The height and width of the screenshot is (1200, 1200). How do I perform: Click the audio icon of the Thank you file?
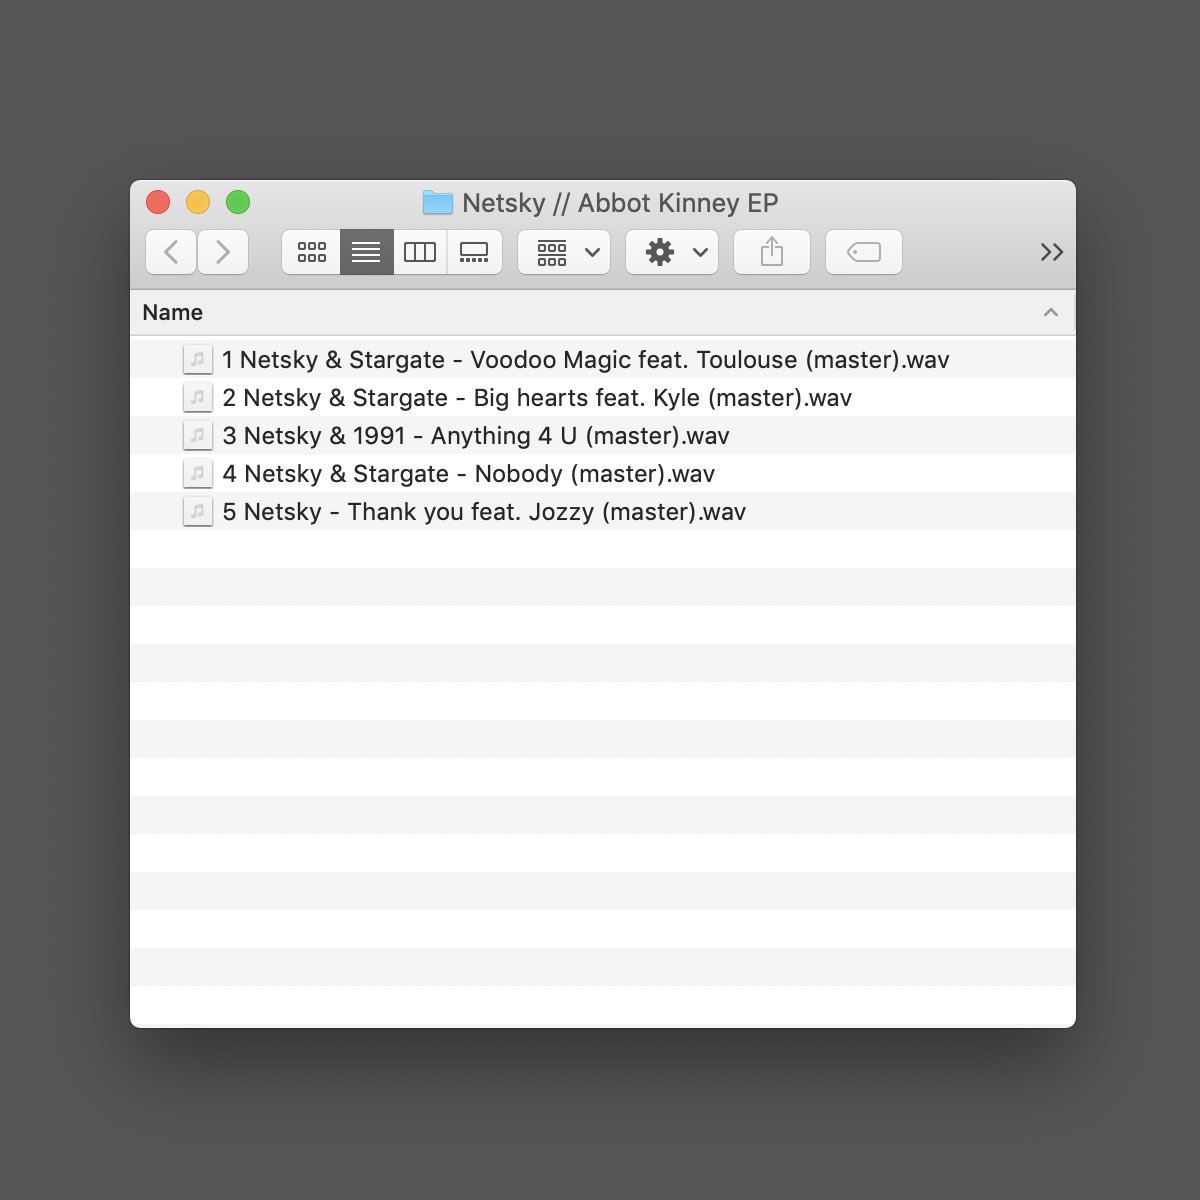click(198, 511)
